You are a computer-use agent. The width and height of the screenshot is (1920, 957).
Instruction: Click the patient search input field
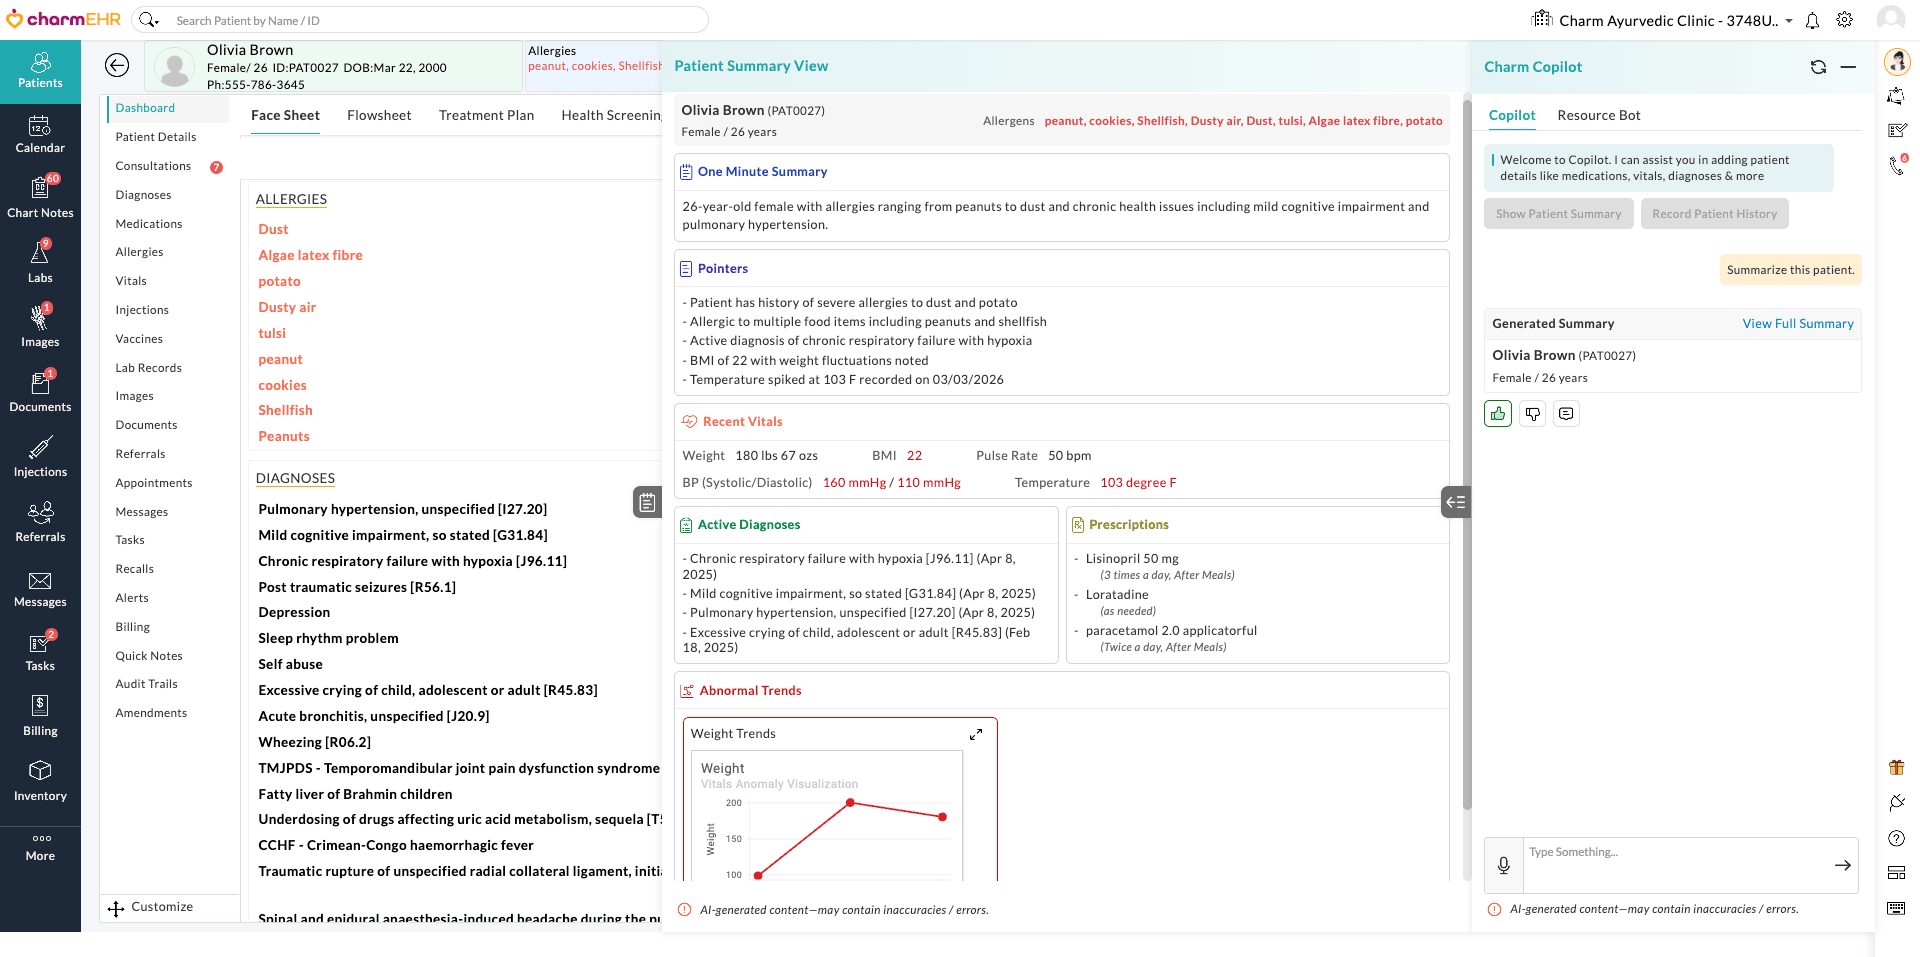coord(438,20)
